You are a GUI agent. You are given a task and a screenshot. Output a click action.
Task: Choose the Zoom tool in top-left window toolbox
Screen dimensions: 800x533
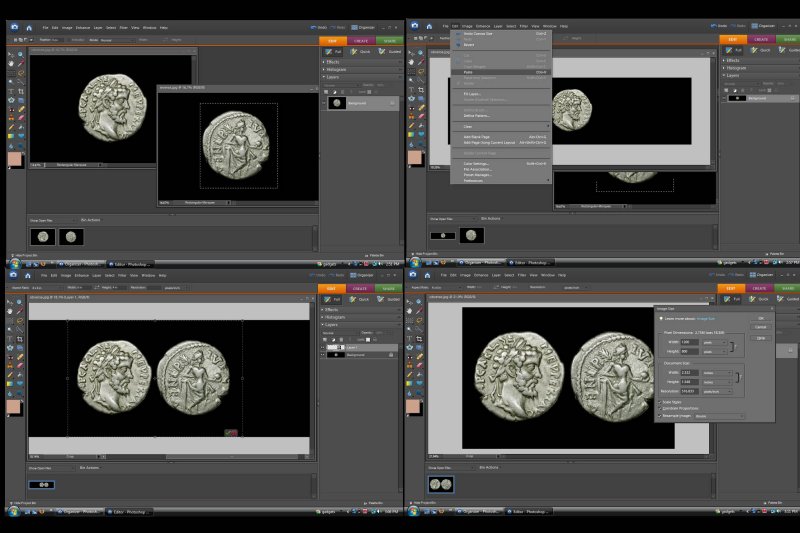tap(21, 53)
